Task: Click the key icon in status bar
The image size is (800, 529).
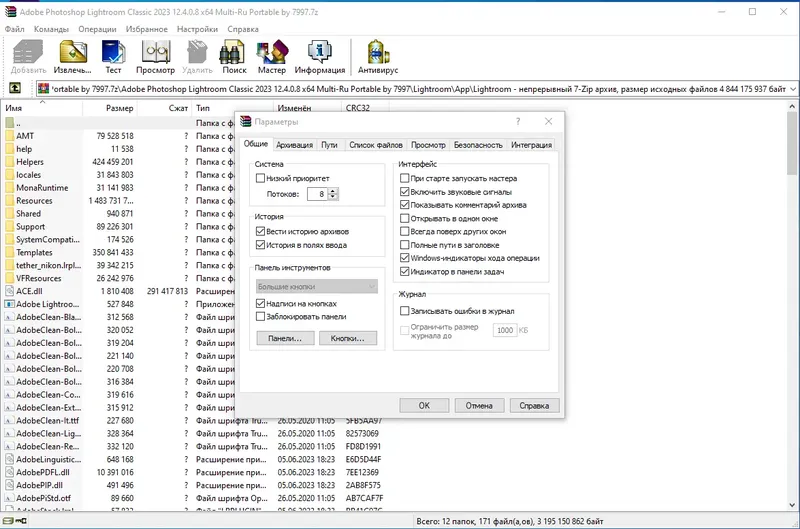Action: coord(21,521)
